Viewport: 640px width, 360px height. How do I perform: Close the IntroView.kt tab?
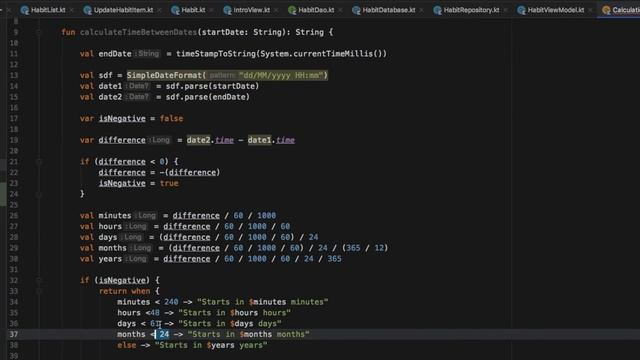(x=276, y=10)
